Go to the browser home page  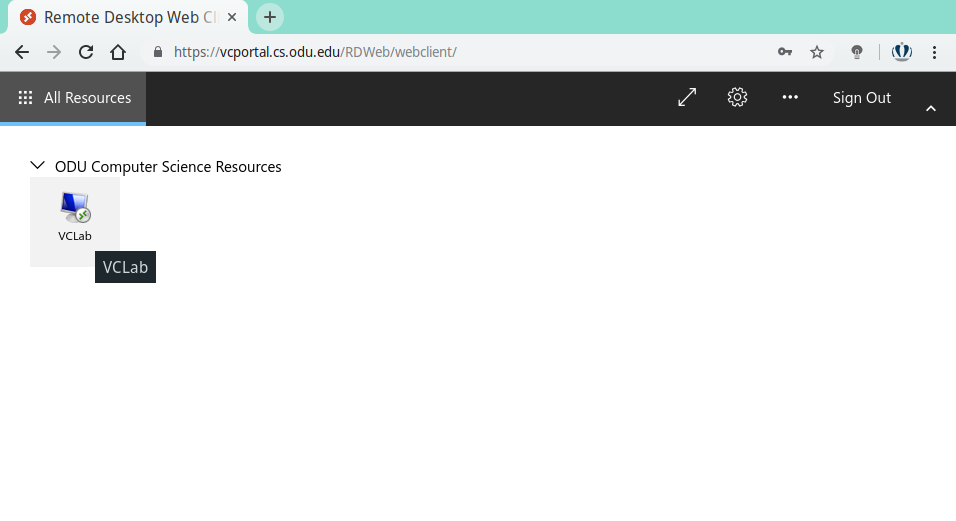(118, 52)
